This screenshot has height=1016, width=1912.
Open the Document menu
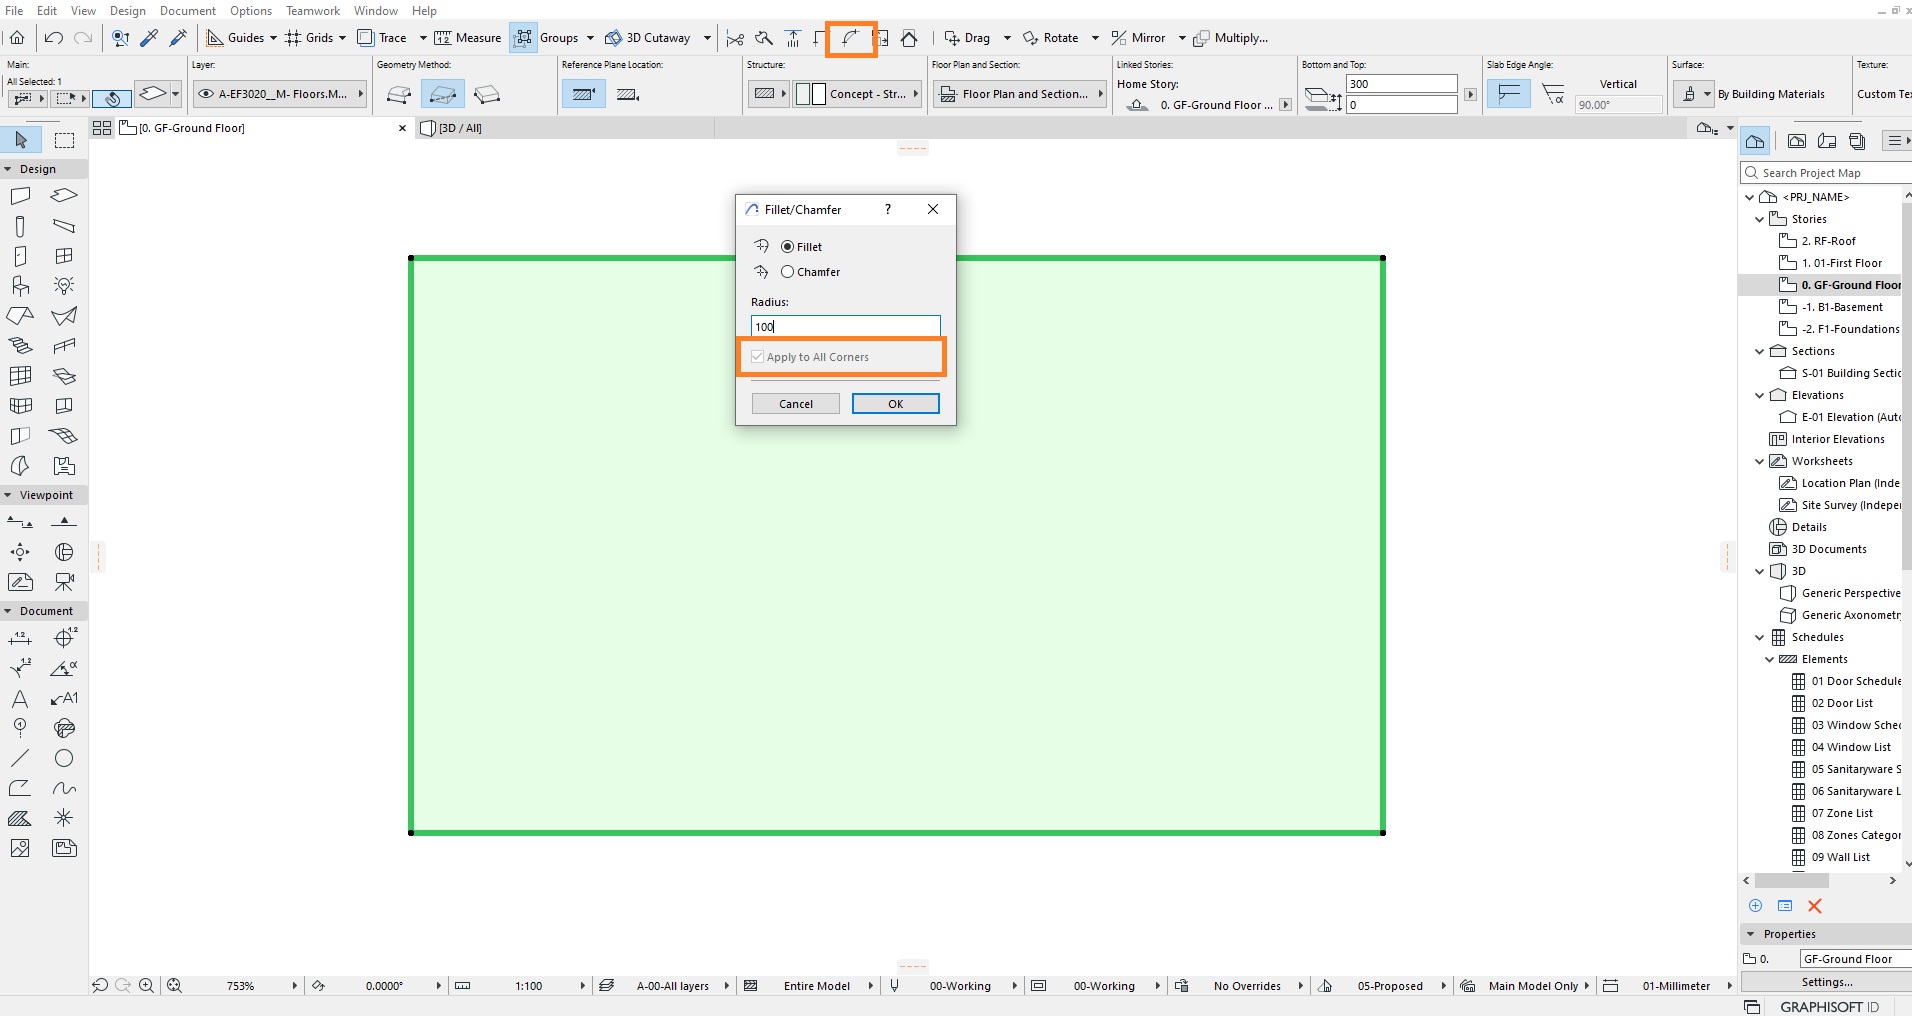pos(188,10)
